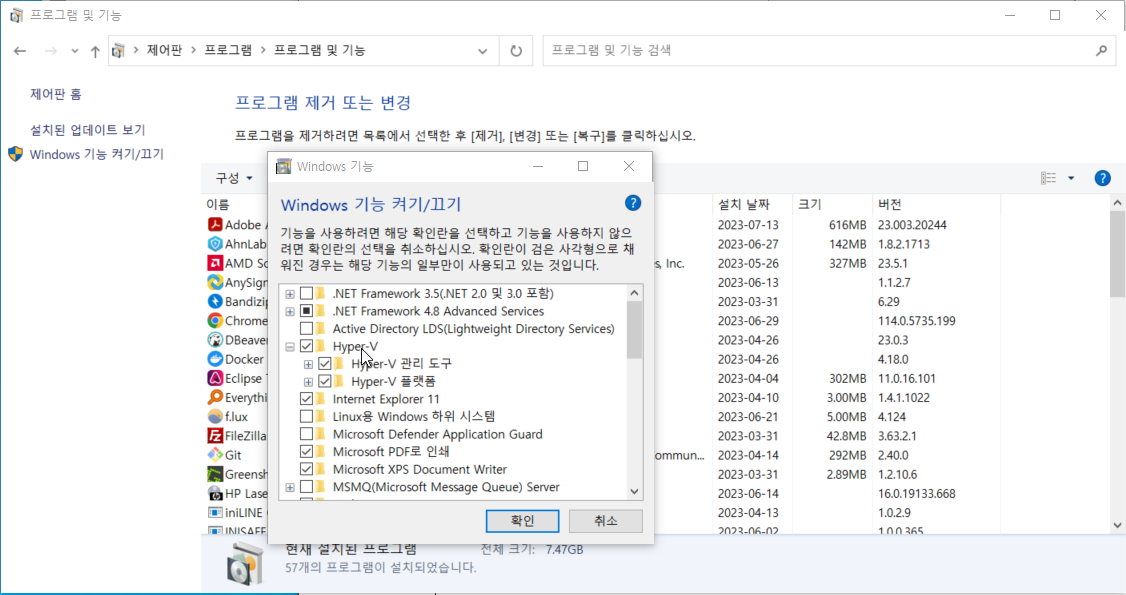The width and height of the screenshot is (1126, 595).
Task: Click the Adobe program icon in list
Action: (215, 225)
